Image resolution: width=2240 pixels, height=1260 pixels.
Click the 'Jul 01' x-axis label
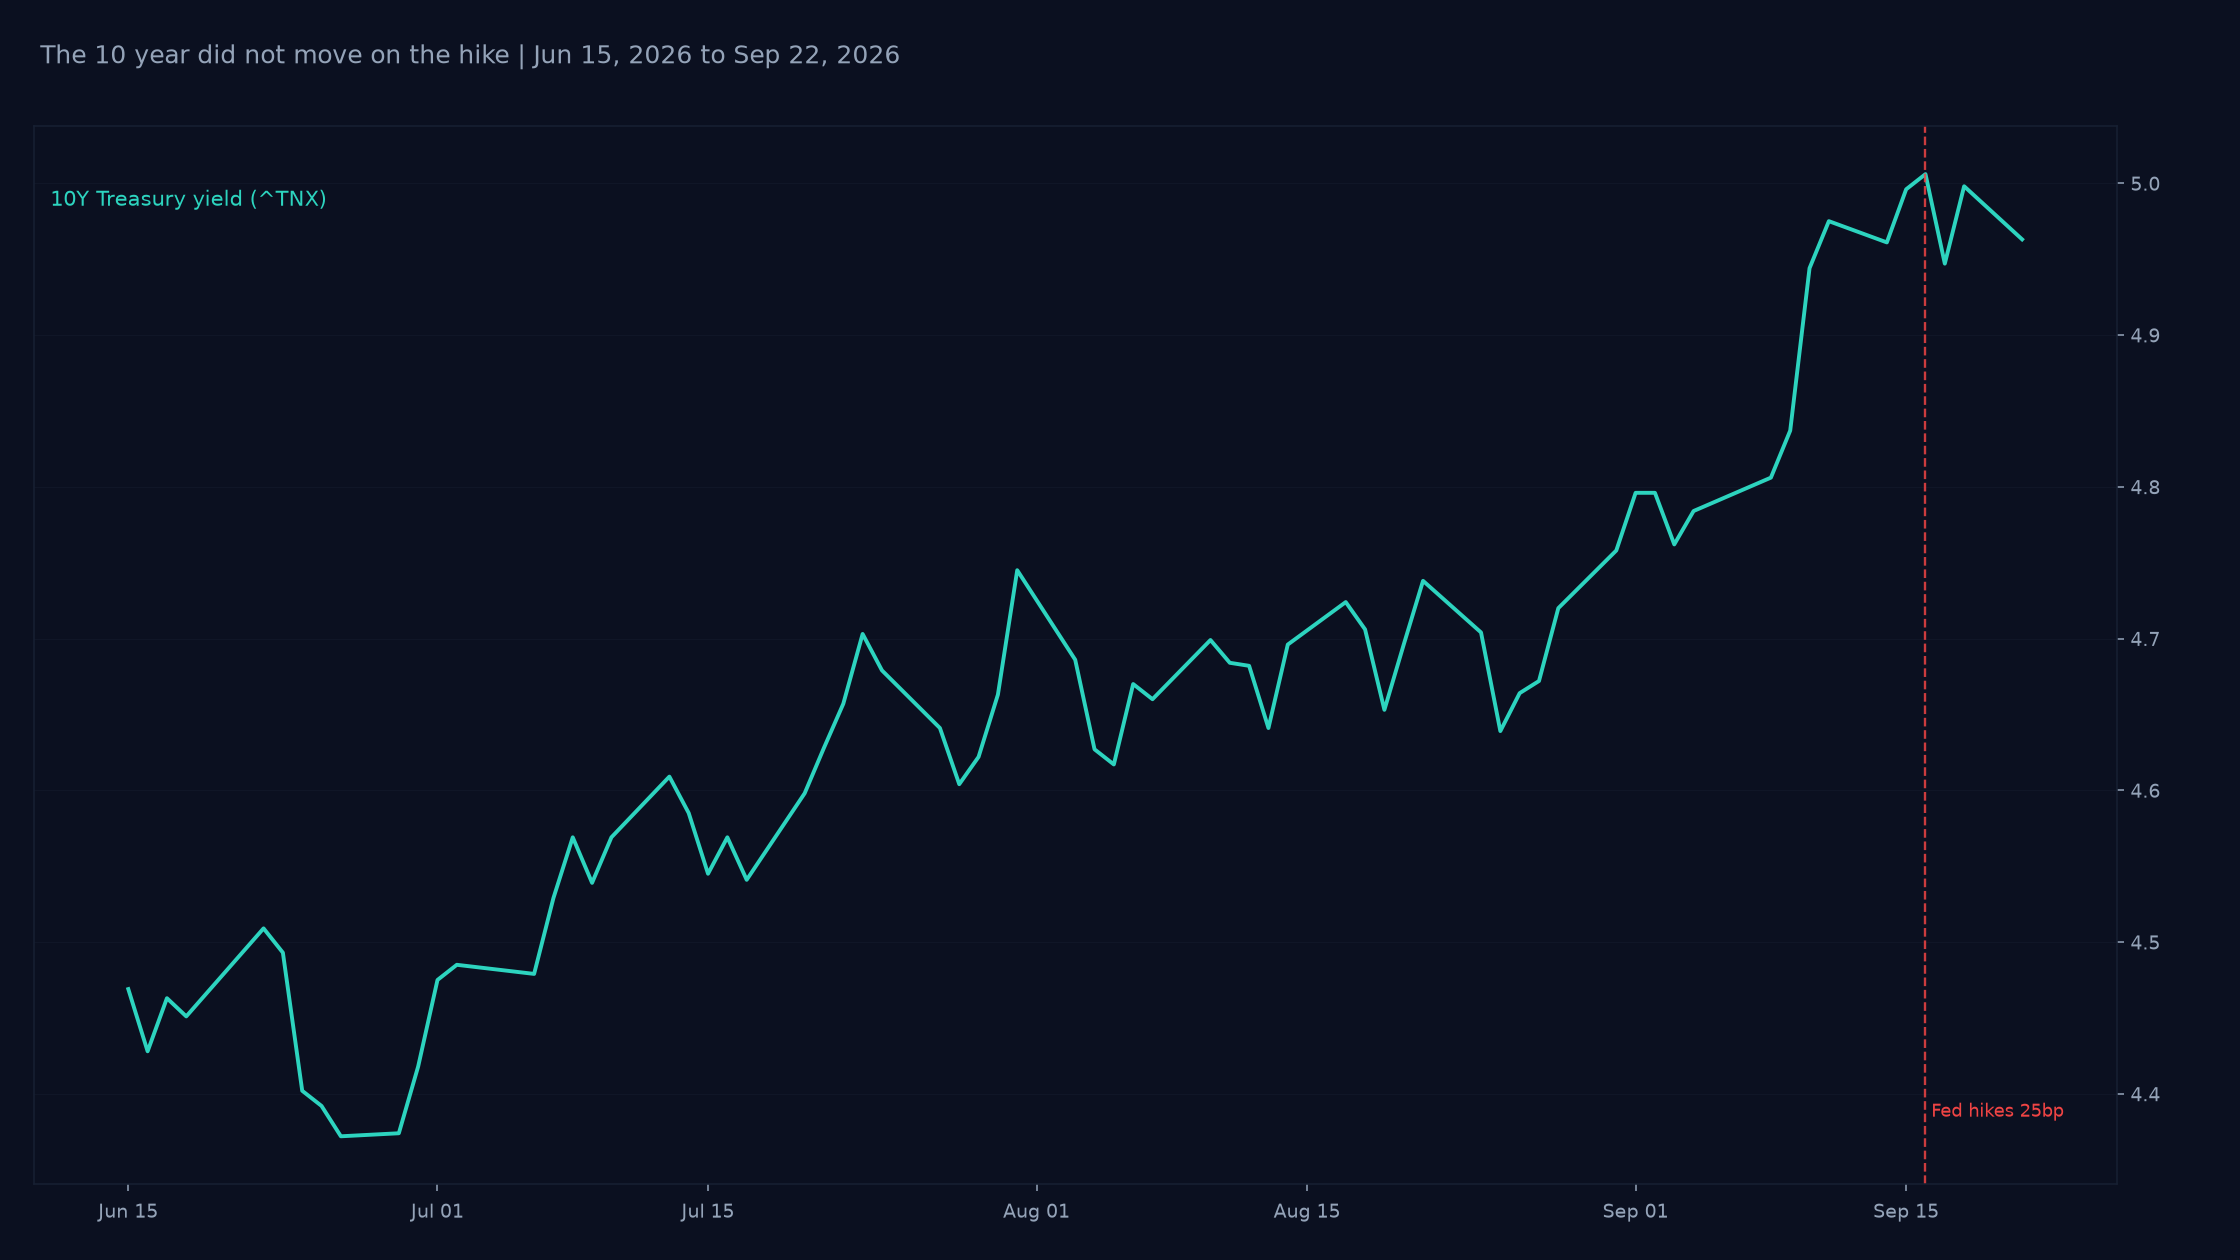tap(437, 1212)
